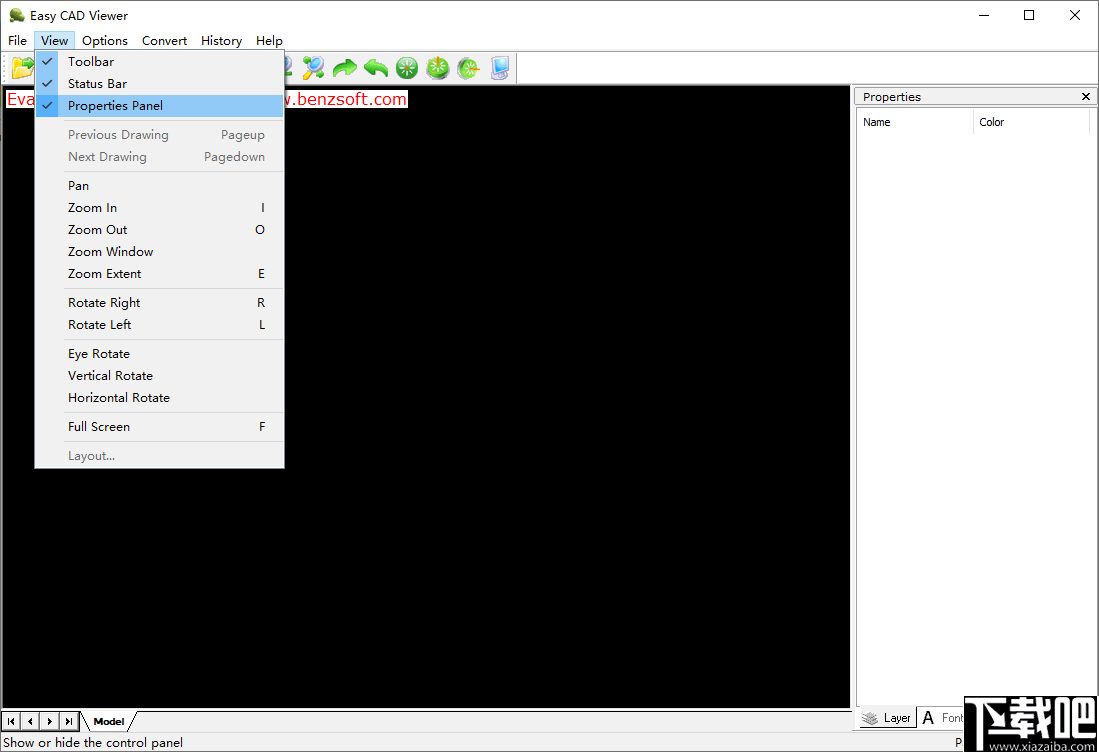Click the Horizontal Rotate toolbar icon
Screen dimensions: 1099x752
[468, 68]
